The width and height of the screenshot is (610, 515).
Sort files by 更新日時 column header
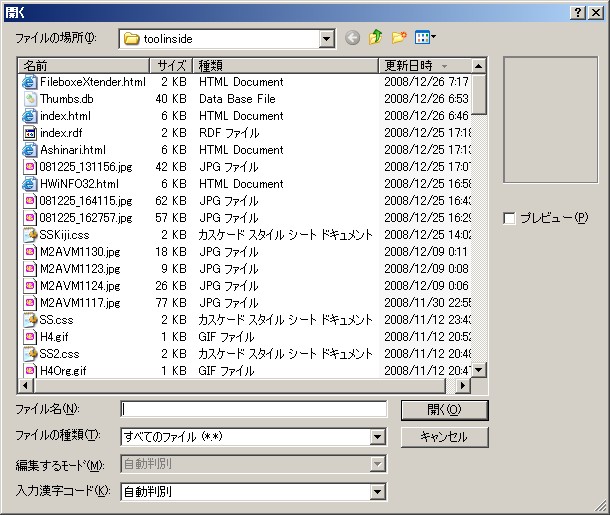click(x=424, y=65)
